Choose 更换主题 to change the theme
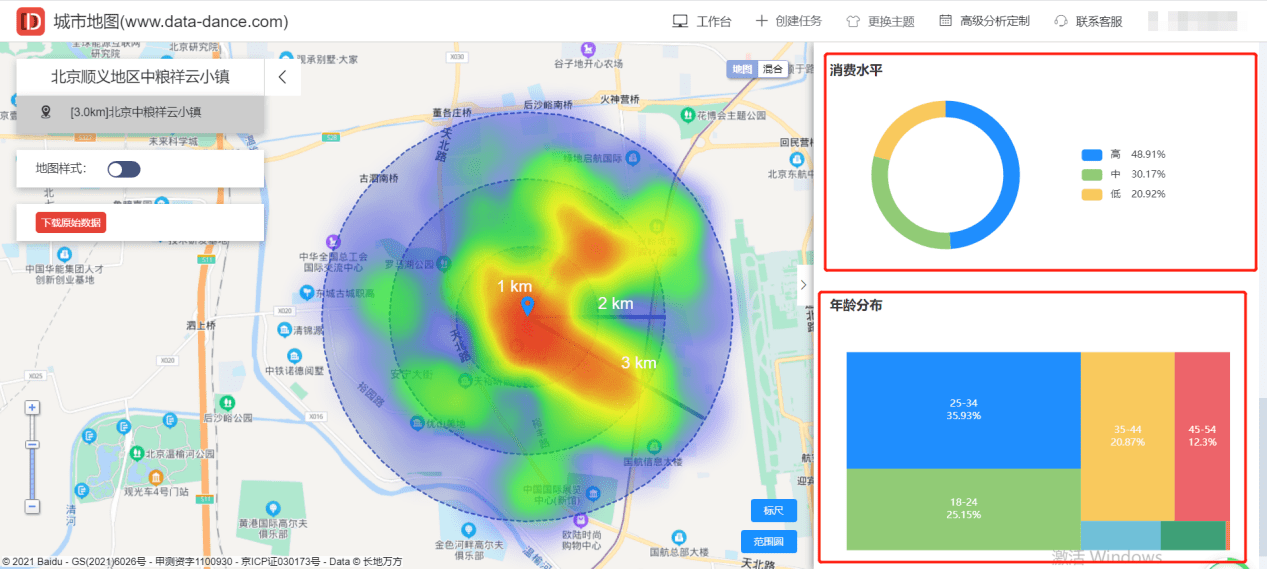The width and height of the screenshot is (1267, 569). coord(880,21)
